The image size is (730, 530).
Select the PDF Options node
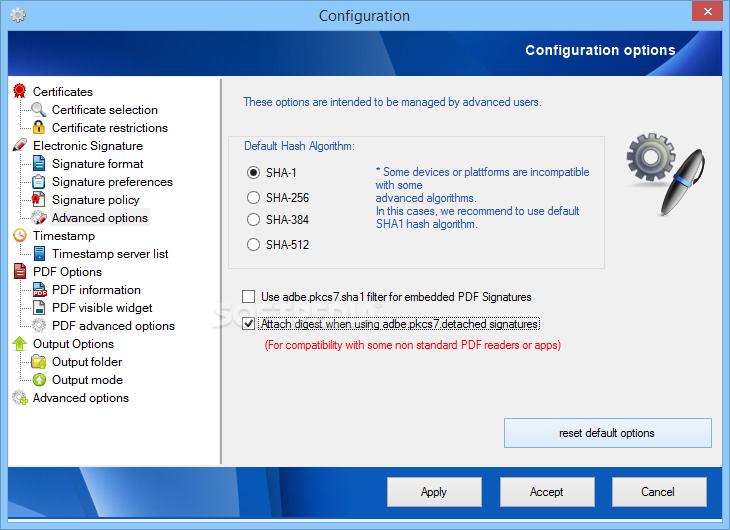tap(68, 272)
